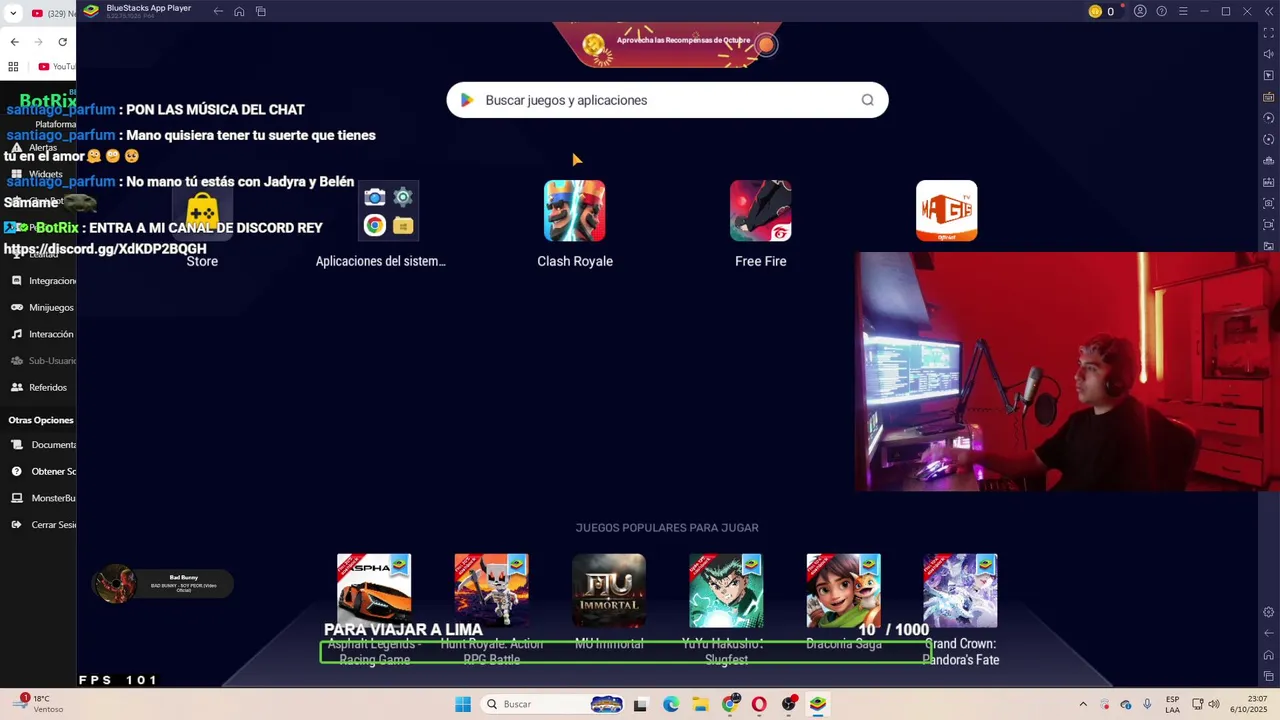Image resolution: width=1280 pixels, height=720 pixels.
Task: Toggle BlueStacks full screen mode
Action: [1269, 33]
